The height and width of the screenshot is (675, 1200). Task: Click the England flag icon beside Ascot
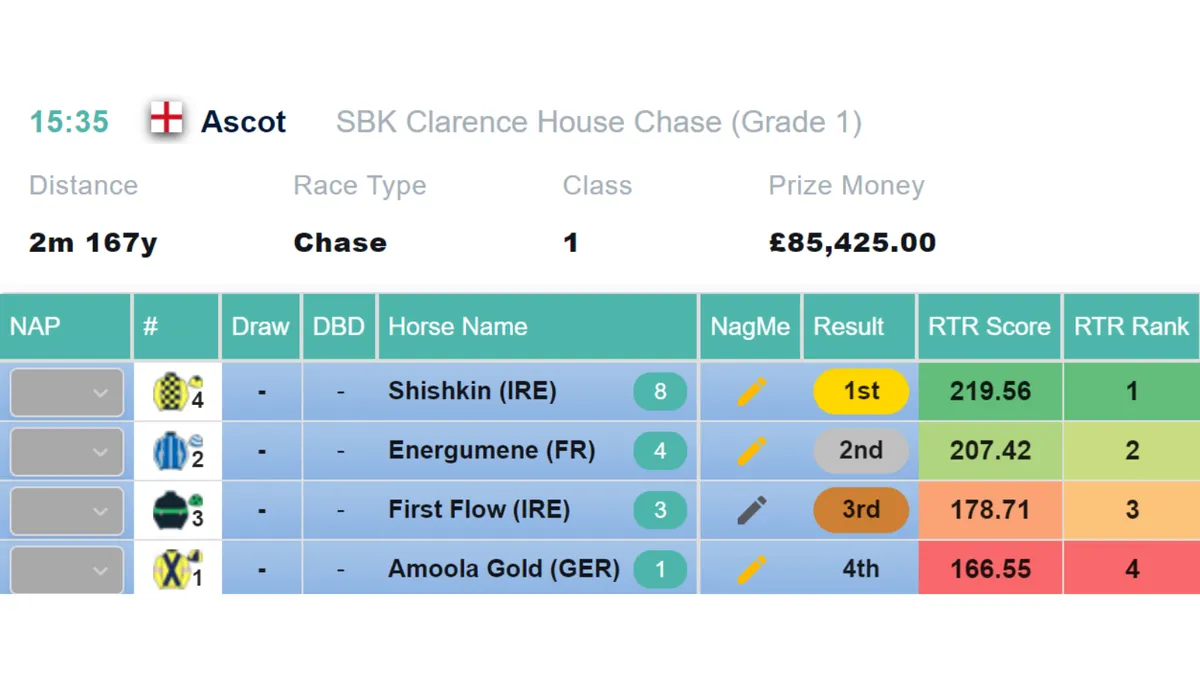click(166, 120)
